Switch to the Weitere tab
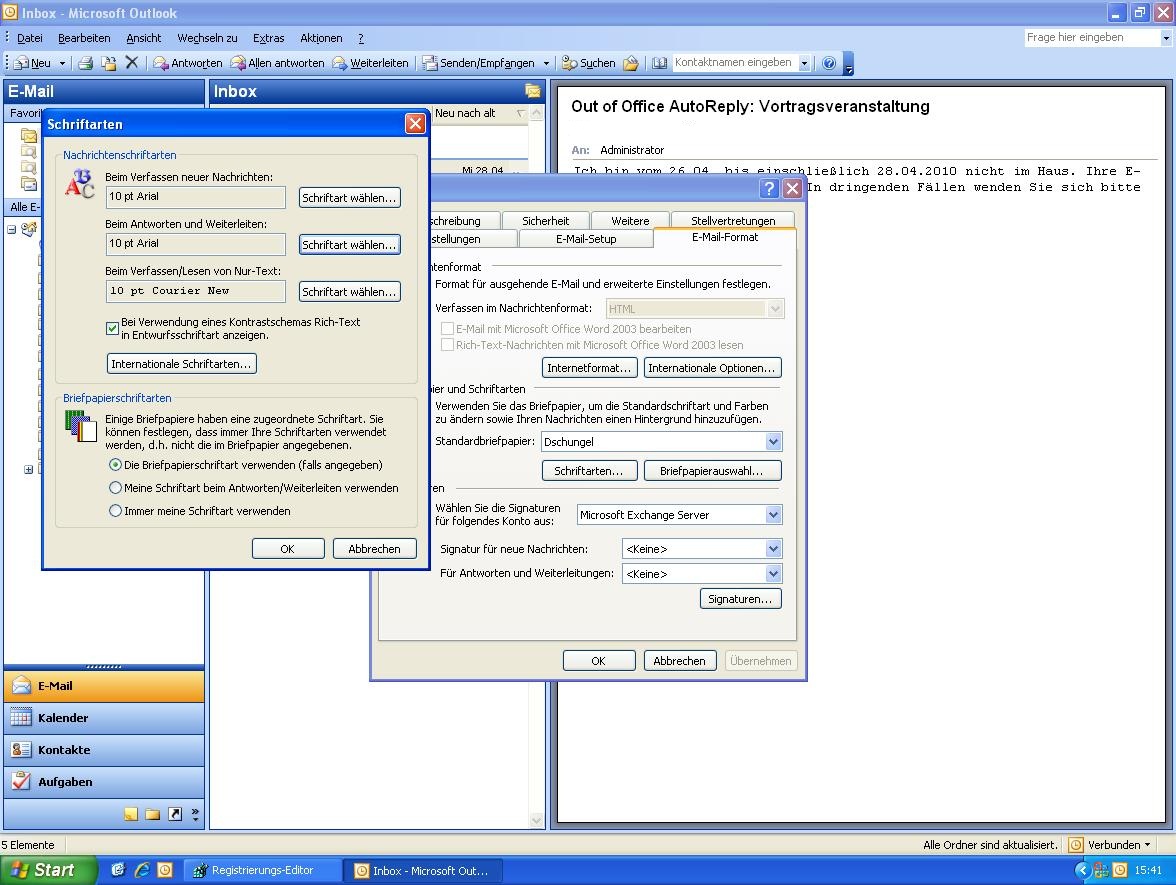The image size is (1176, 885). [x=630, y=220]
